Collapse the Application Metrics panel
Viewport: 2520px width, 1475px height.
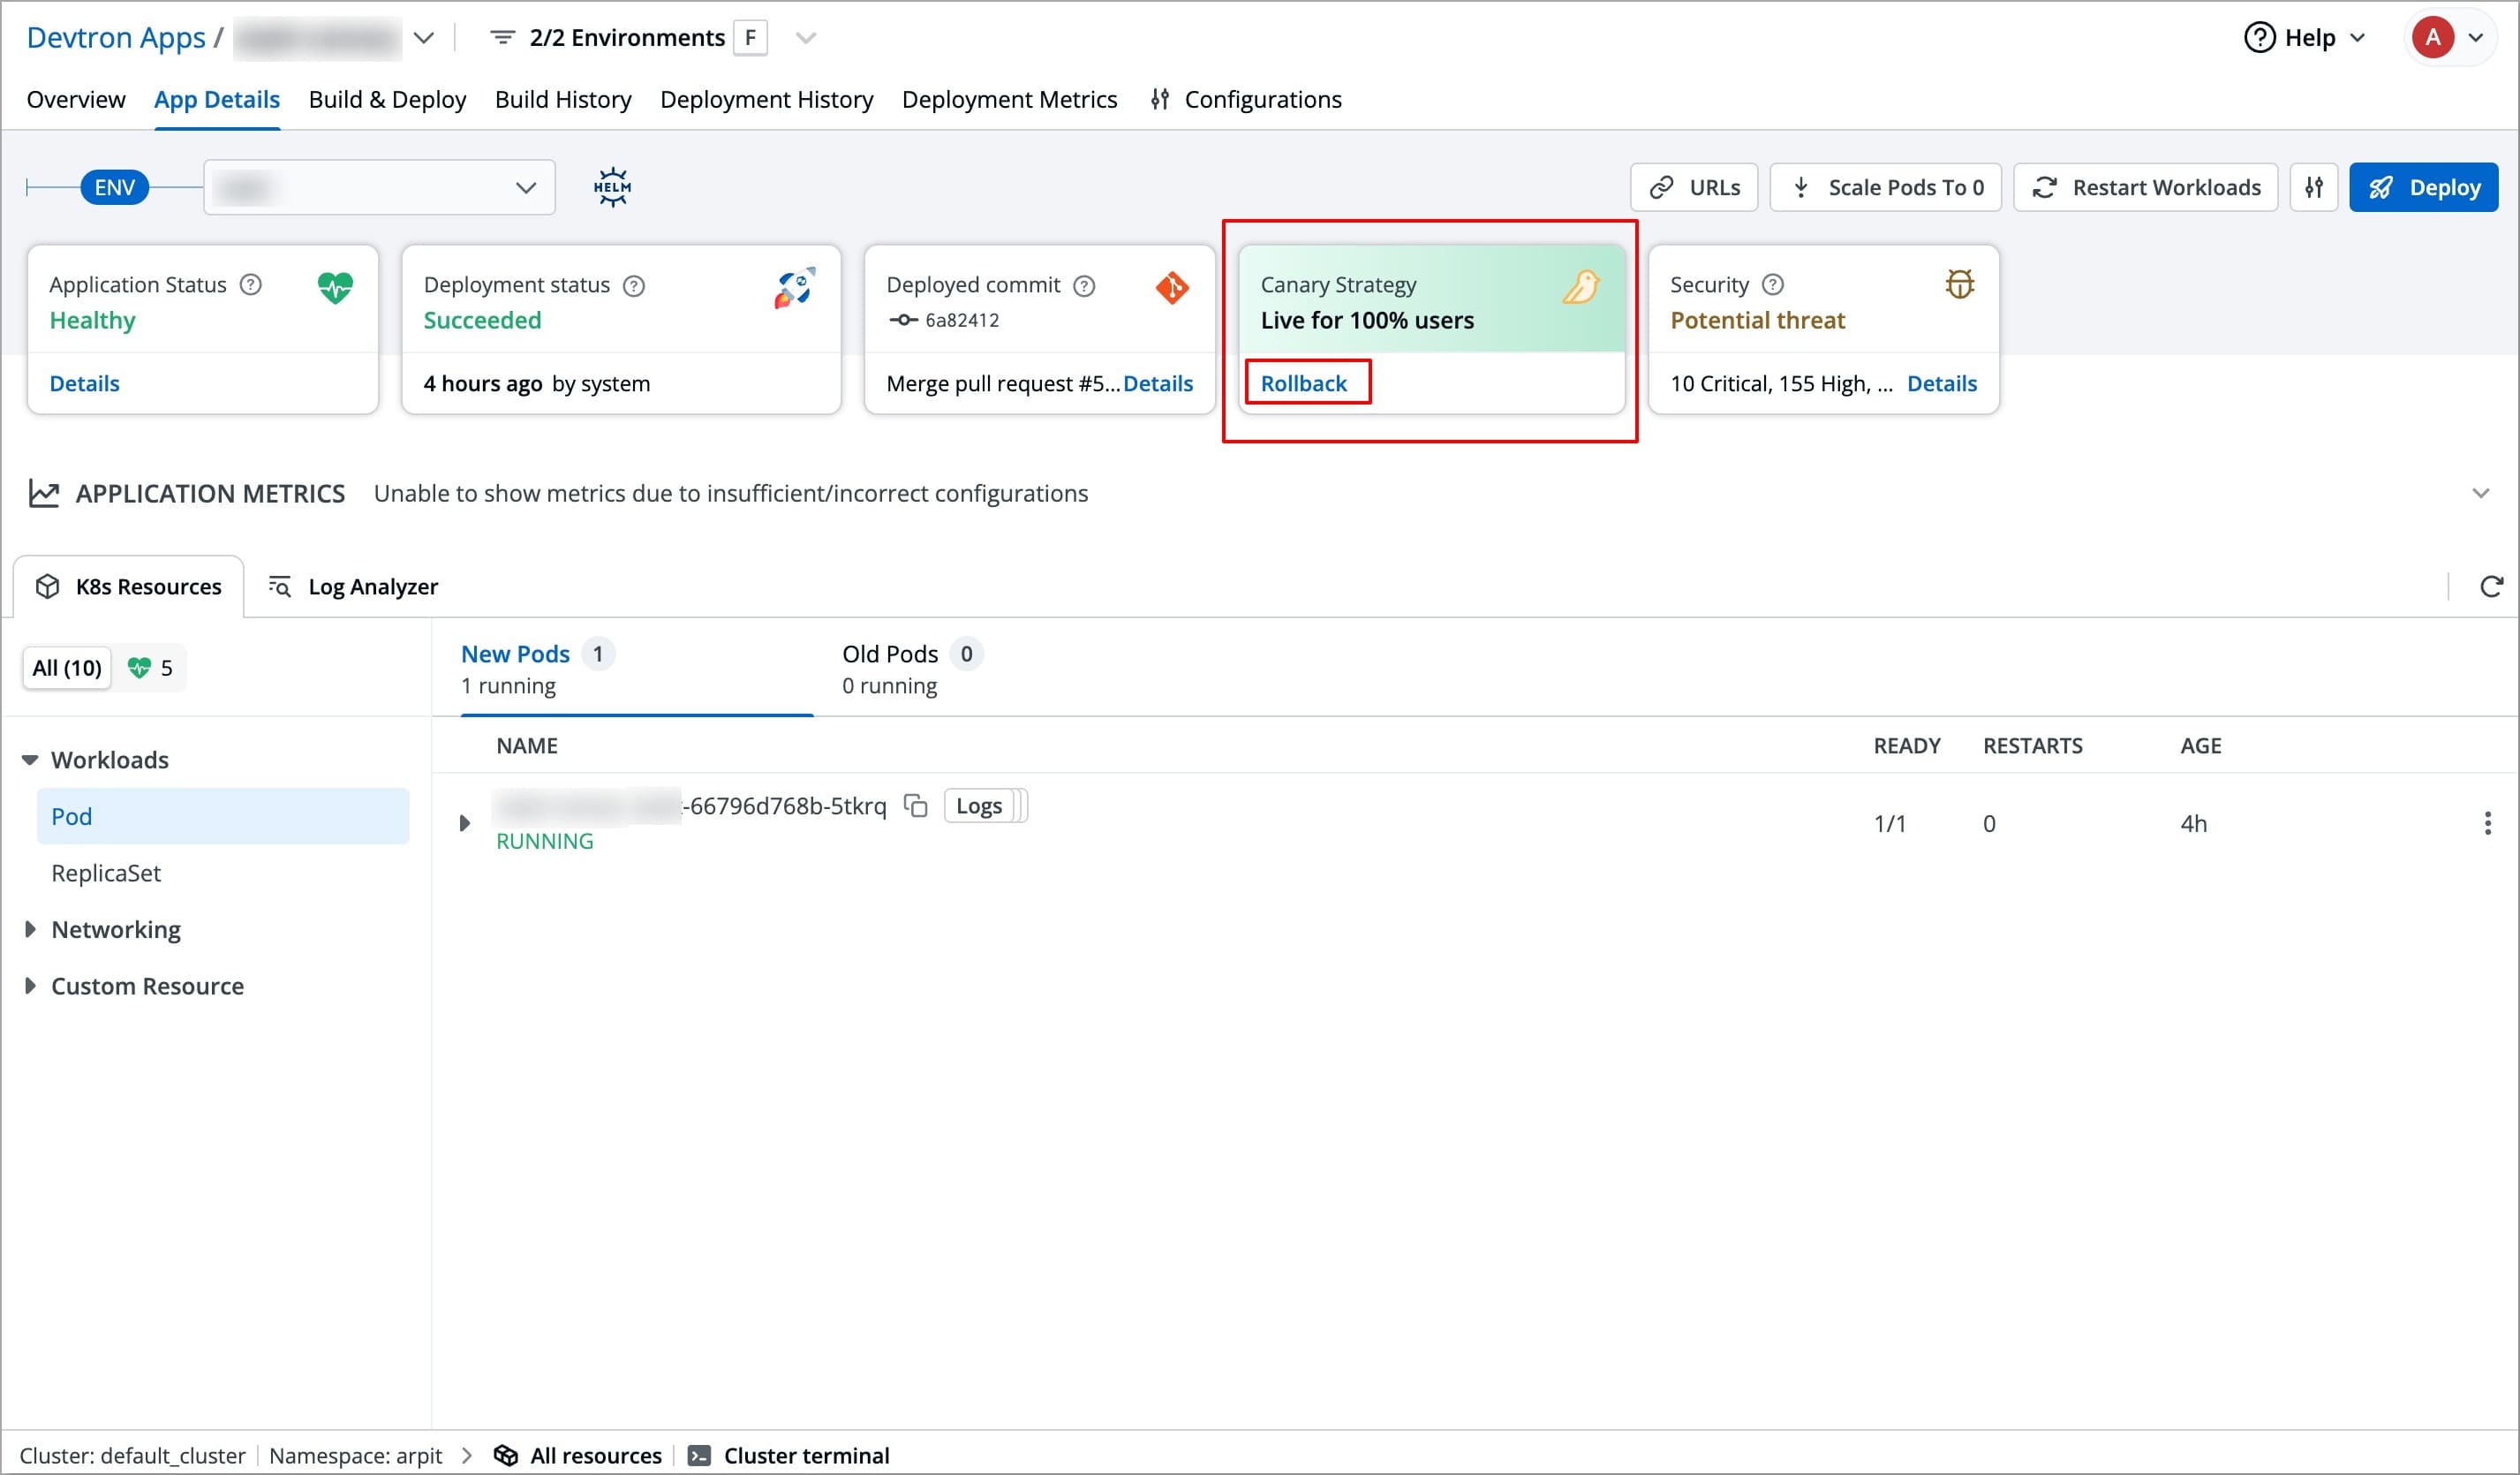click(x=2481, y=492)
